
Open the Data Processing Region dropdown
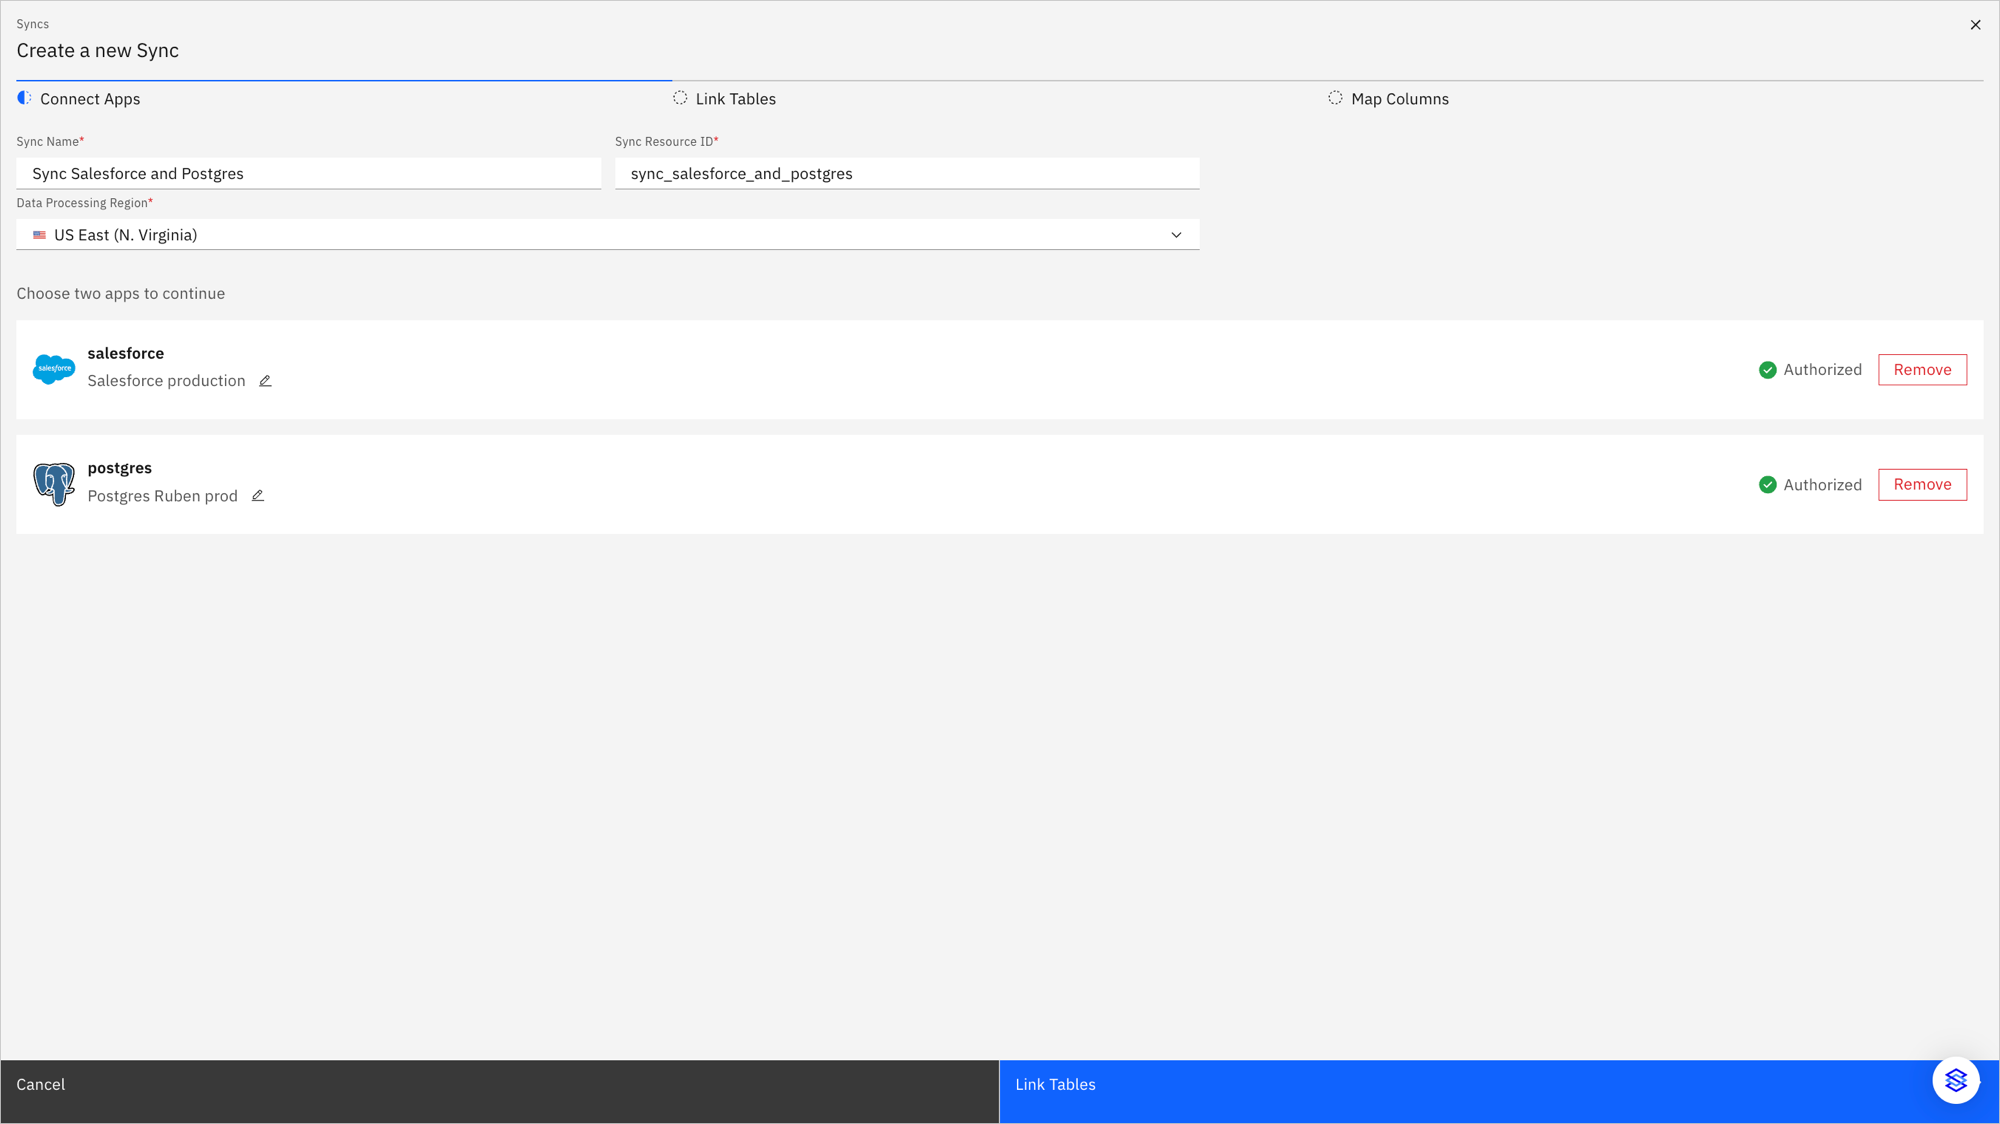tap(608, 235)
